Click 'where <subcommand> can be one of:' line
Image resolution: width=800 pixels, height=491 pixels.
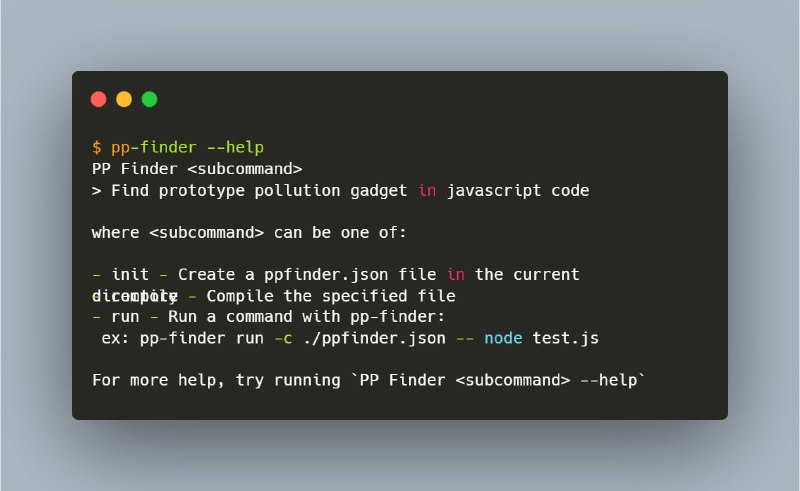point(249,233)
